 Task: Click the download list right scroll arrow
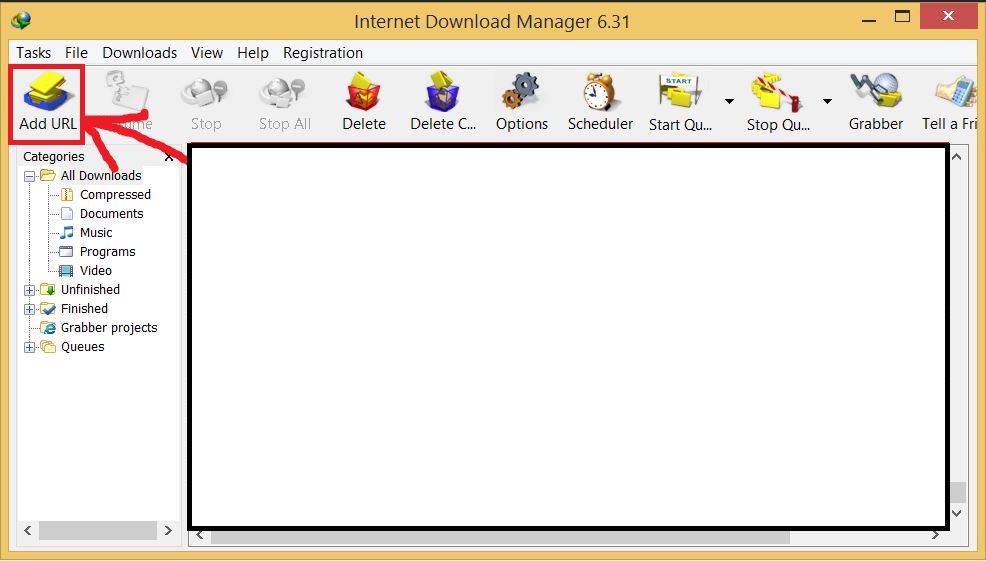coord(935,536)
